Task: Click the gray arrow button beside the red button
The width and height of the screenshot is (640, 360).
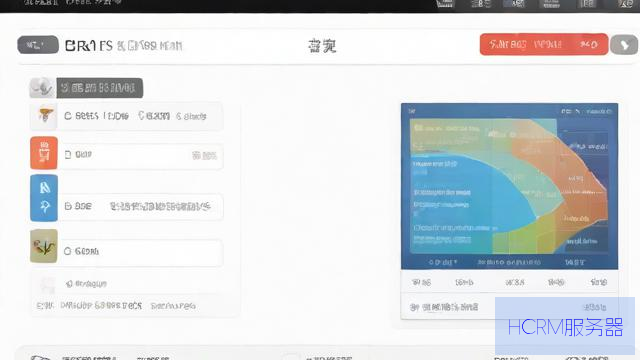Action: [624, 45]
